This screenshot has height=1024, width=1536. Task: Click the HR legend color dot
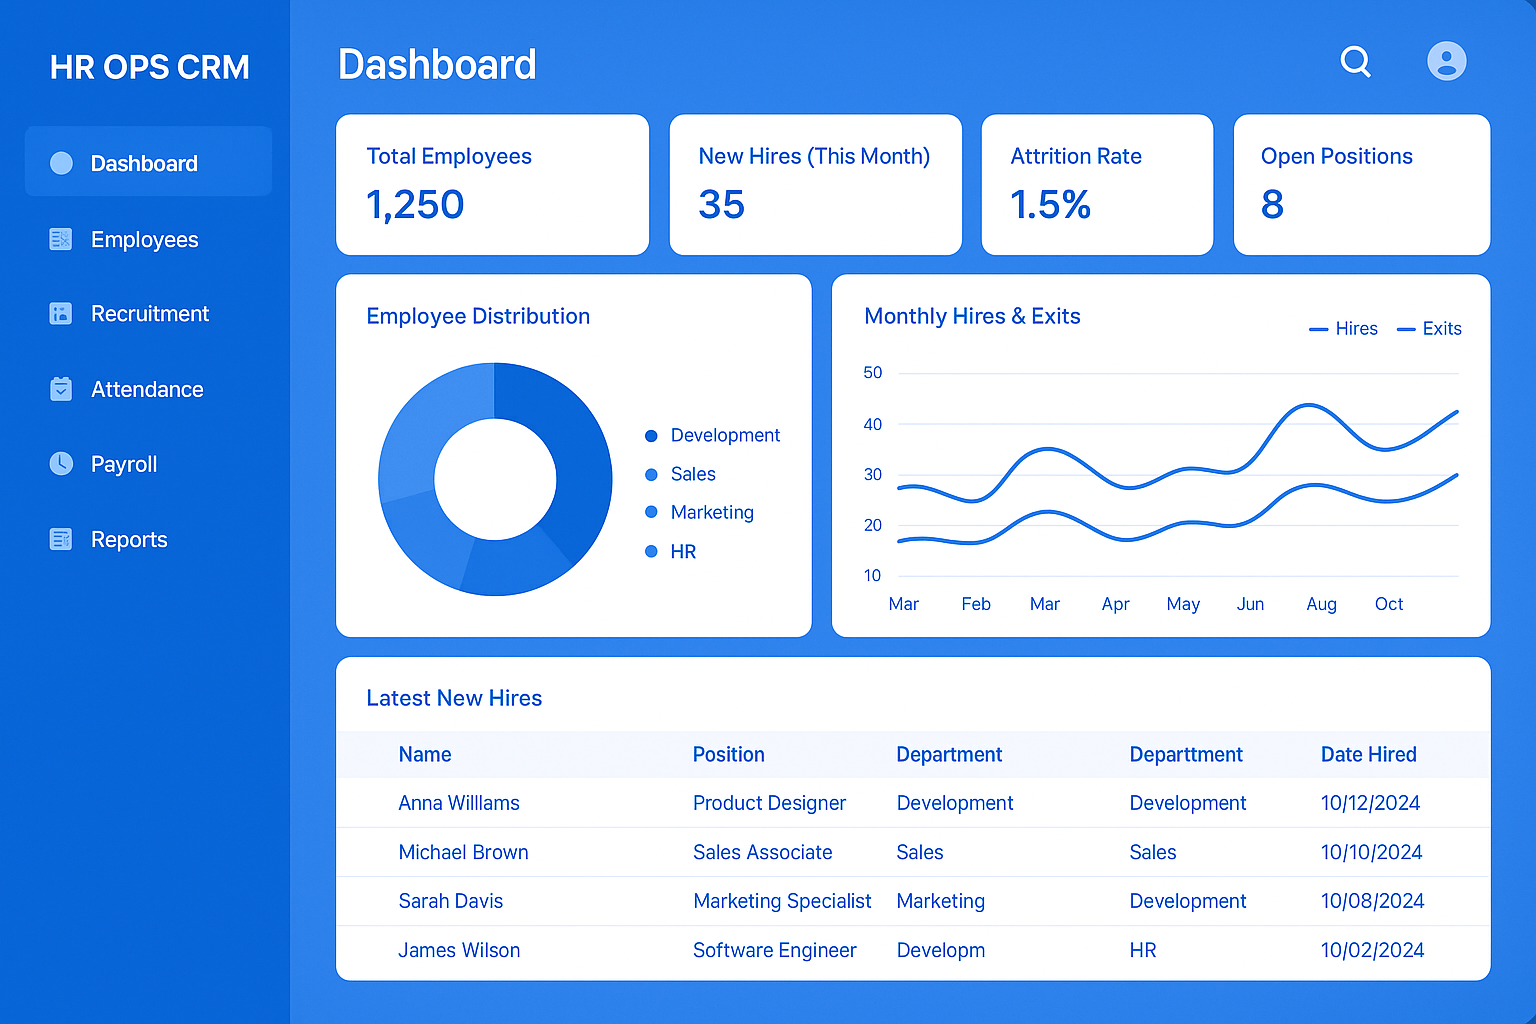pyautogui.click(x=651, y=551)
